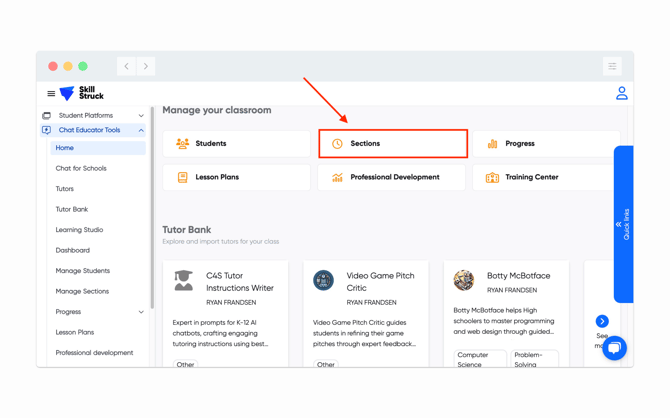
Task: Click the Lesson Plans card icon
Action: pos(183,177)
